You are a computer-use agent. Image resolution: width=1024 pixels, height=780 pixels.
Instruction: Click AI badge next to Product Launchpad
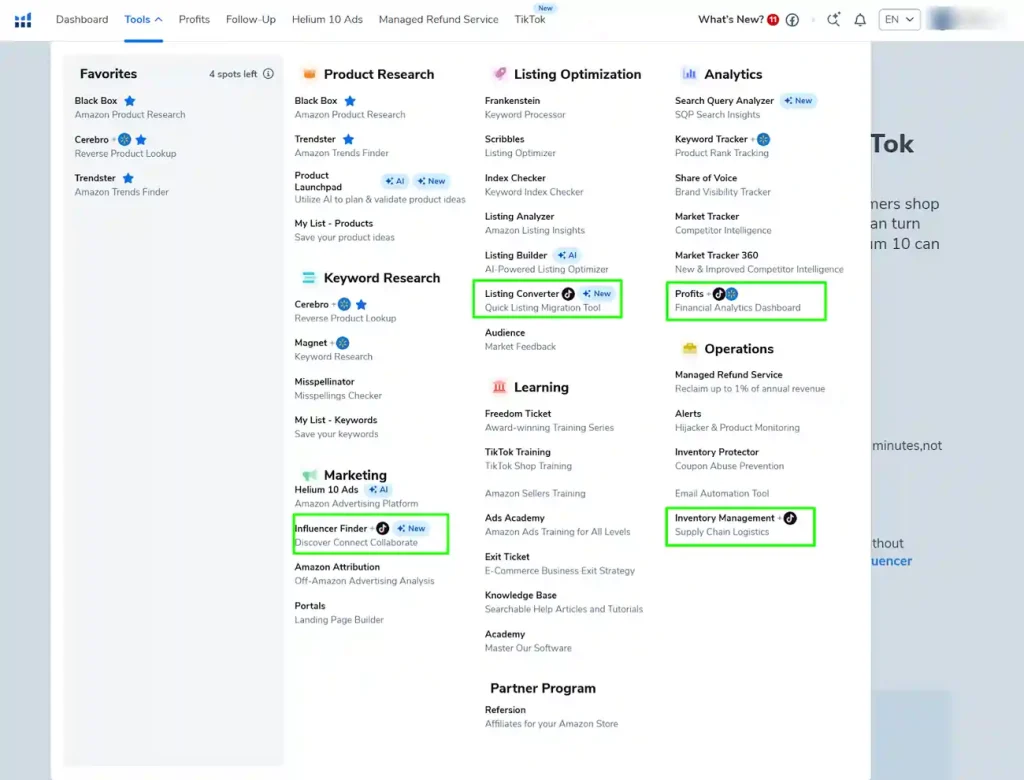point(394,181)
